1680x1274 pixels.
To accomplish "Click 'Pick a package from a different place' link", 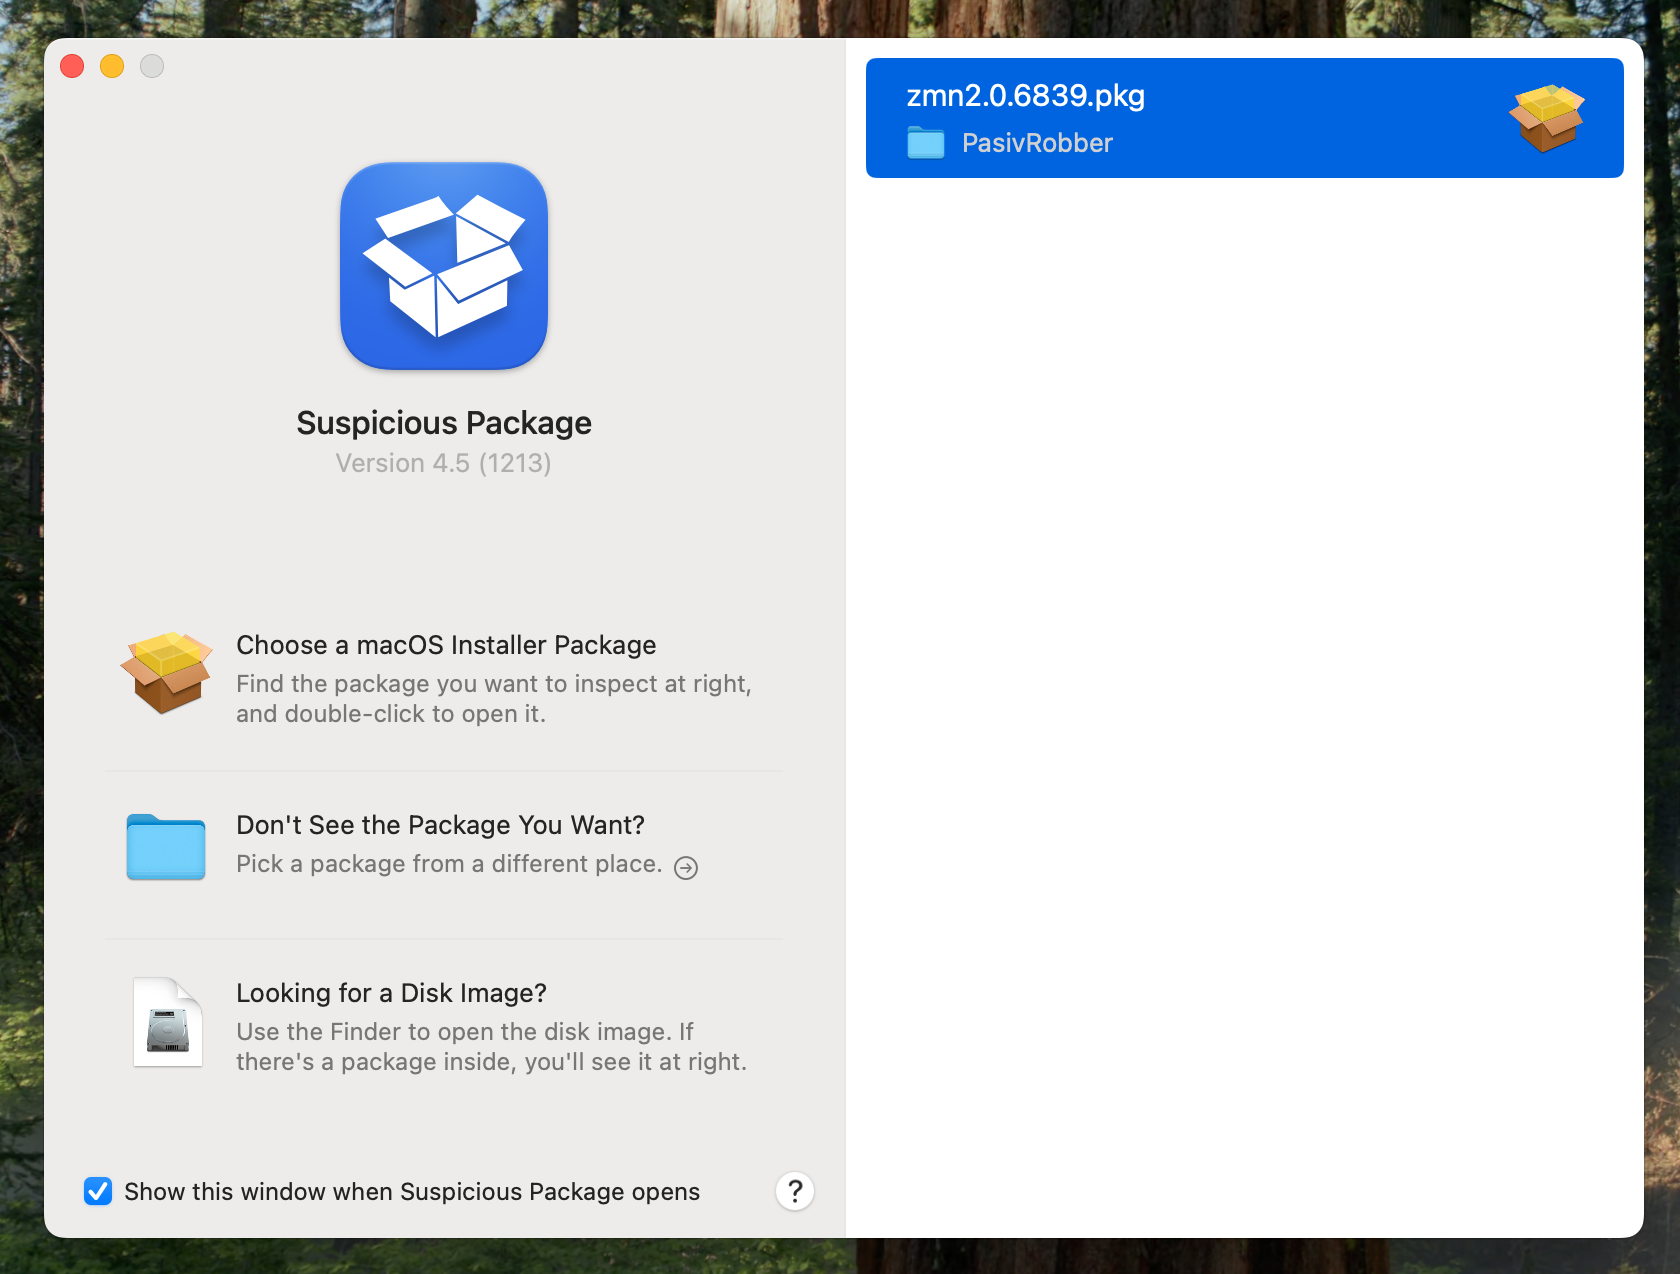I will coord(447,864).
